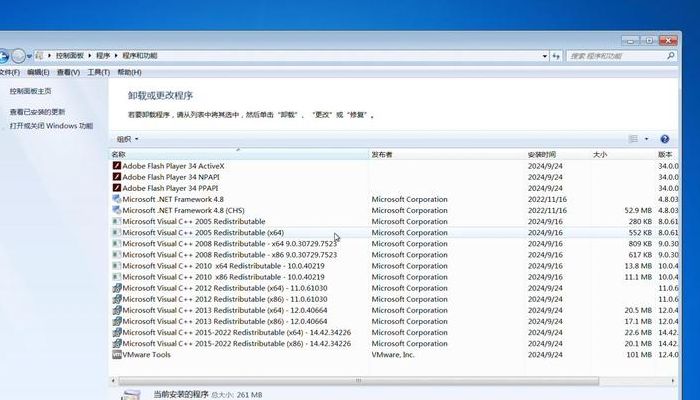Select Microsoft Visual C++ 2012 Redistributable (x64) name
Viewport: 700px width, 400px height.
[x=225, y=288]
